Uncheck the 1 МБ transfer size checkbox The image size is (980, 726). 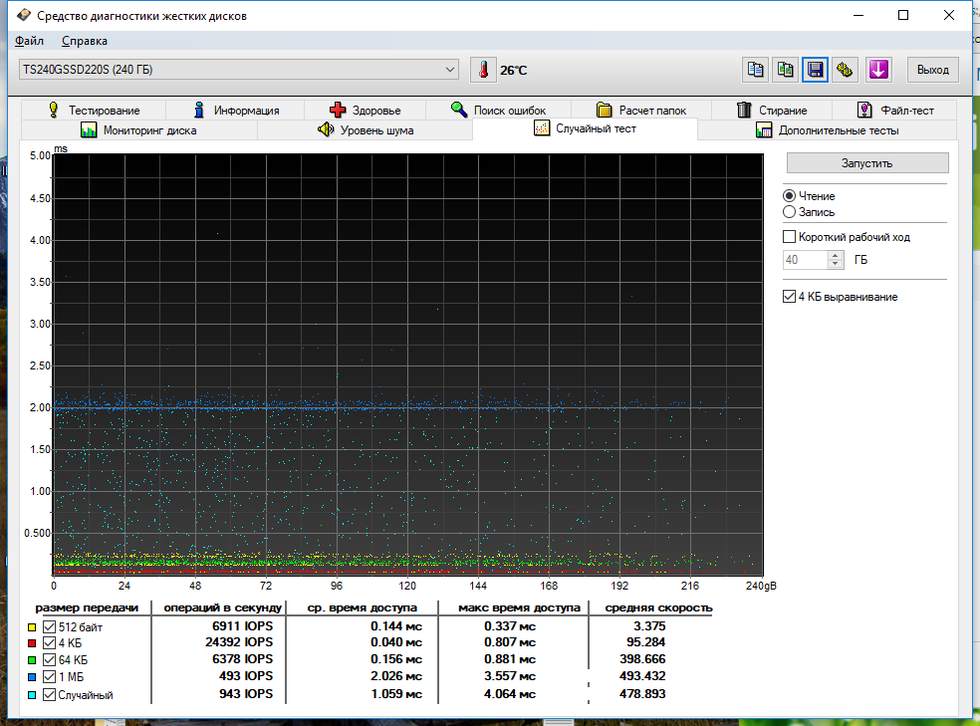[49, 677]
